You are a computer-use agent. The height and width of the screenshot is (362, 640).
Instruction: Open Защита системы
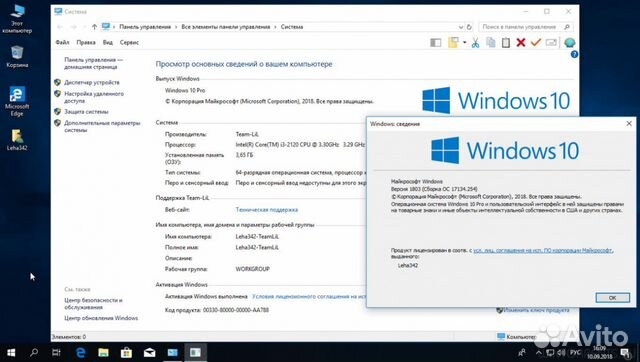pyautogui.click(x=86, y=111)
